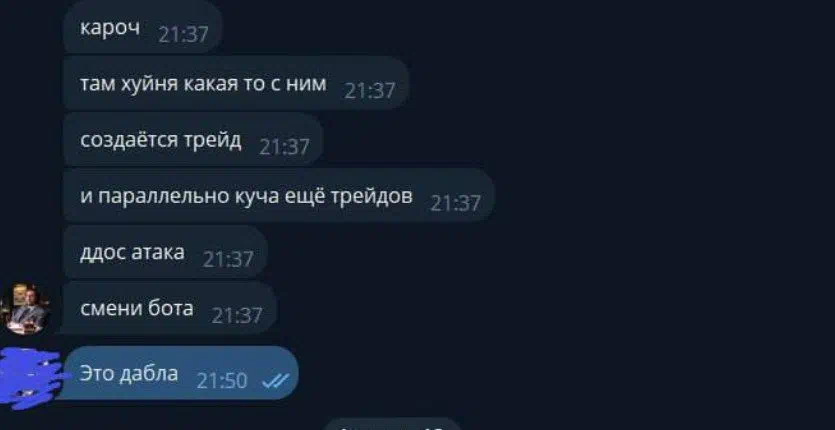Viewport: 835px width, 430px height.
Task: Click the timestamp next to 'ддос атака'
Action: (228, 260)
